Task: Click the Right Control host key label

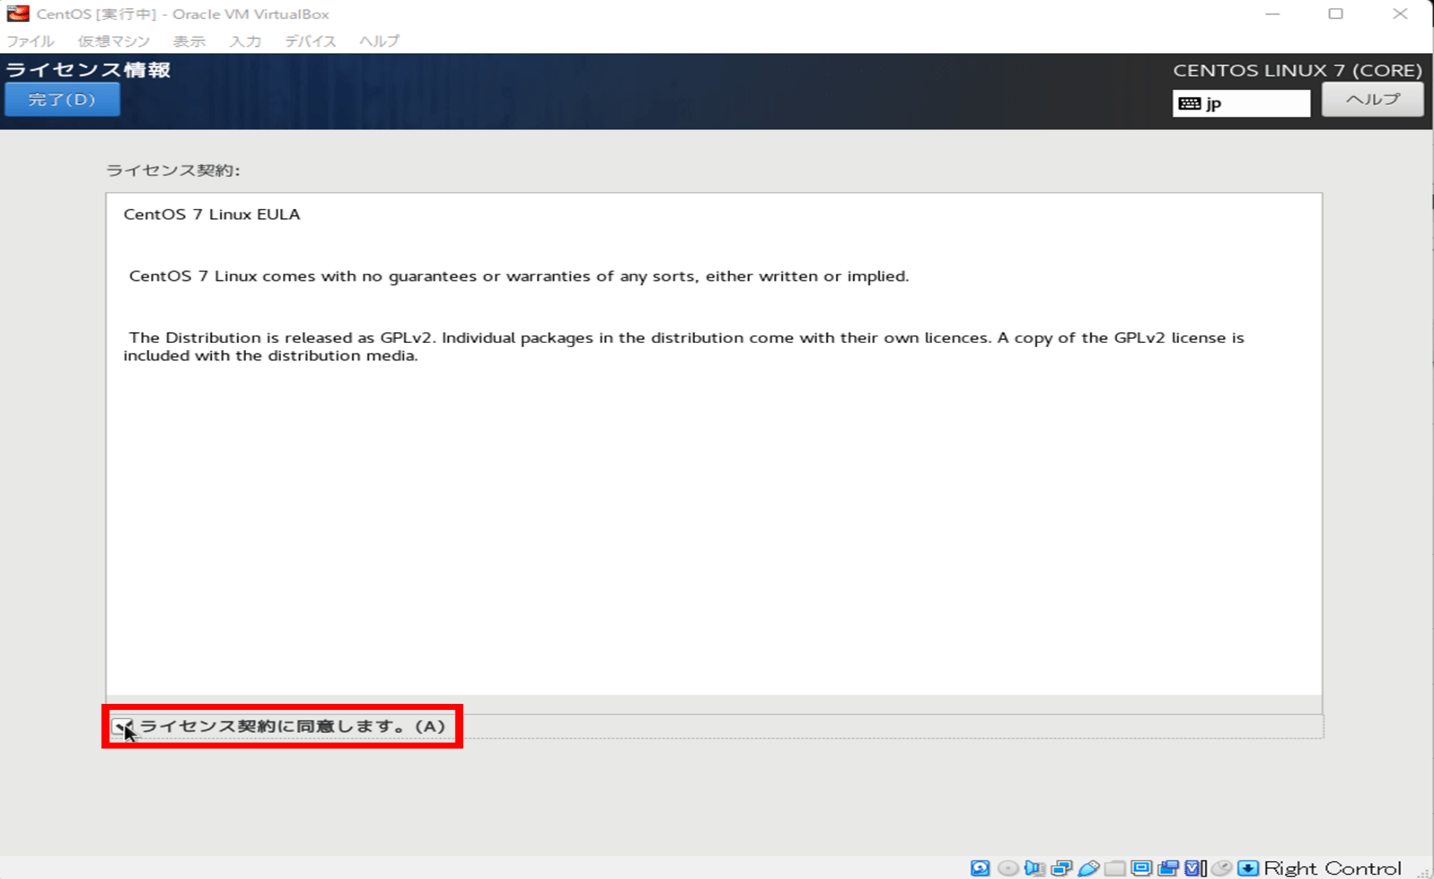Action: [1332, 868]
